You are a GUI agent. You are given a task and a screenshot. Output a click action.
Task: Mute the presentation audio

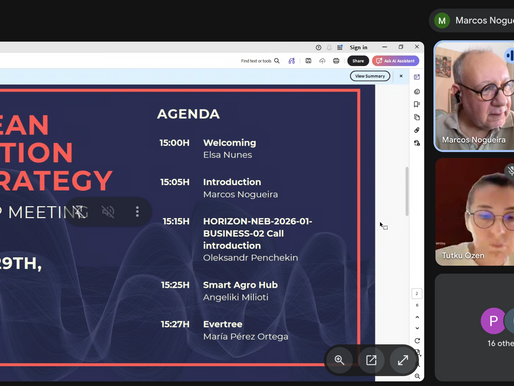(x=108, y=212)
